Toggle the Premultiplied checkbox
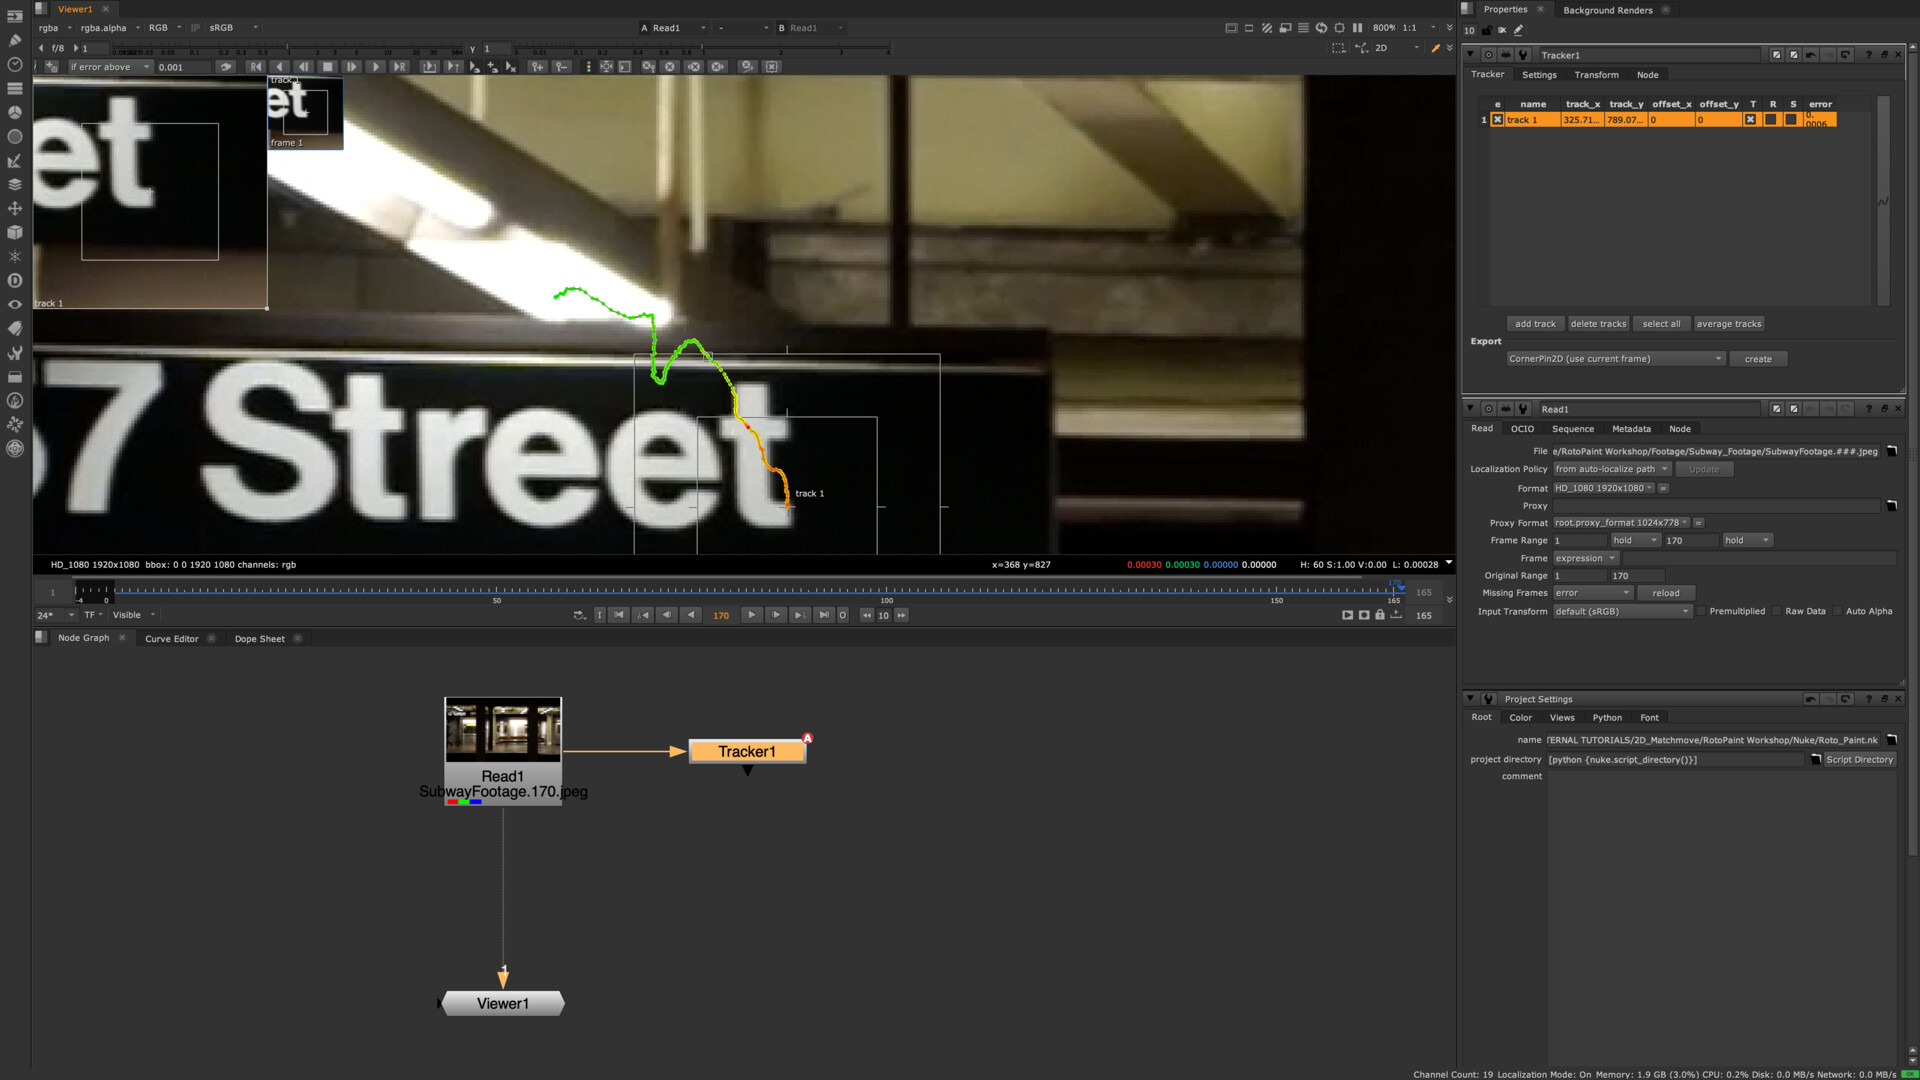The height and width of the screenshot is (1080, 1920). 1701,611
